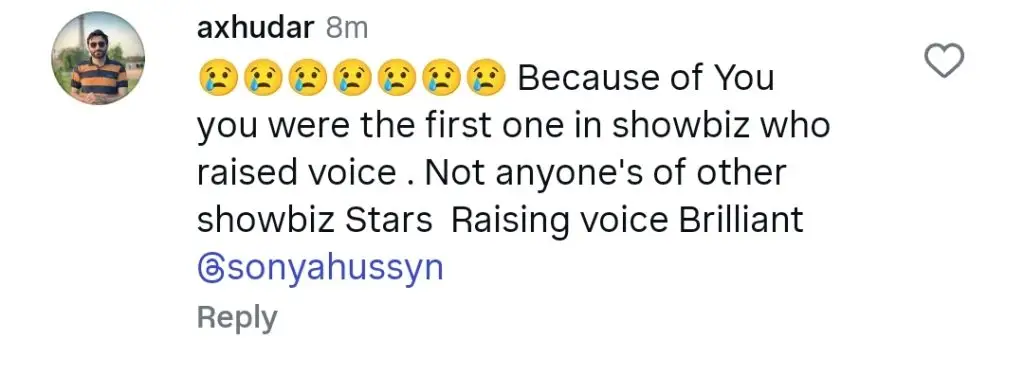1024x375 pixels.
Task: Click the last crying emoji before Because
Action: [x=487, y=78]
